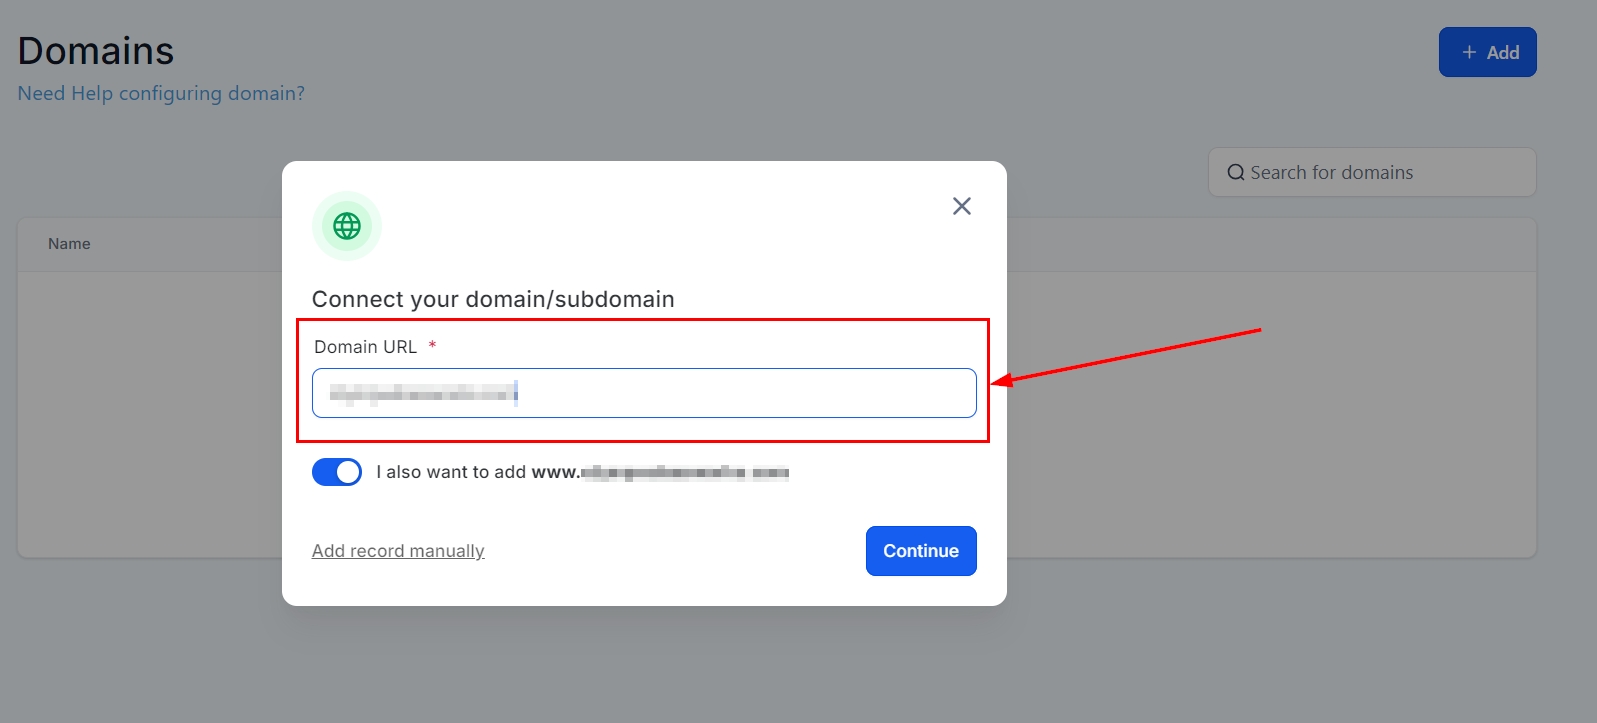The image size is (1597, 723).
Task: Click the table header row right of dialog
Action: pyautogui.click(x=1270, y=245)
